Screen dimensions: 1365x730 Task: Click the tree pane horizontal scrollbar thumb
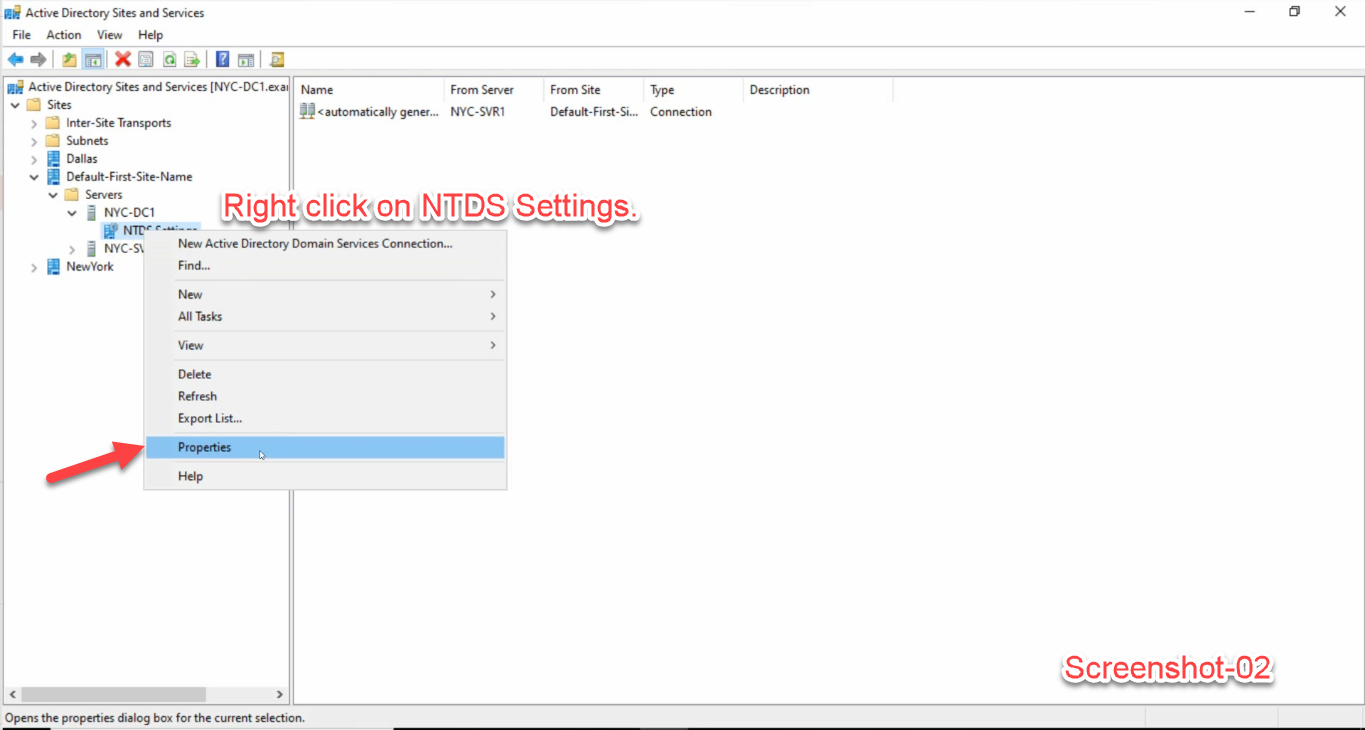(x=113, y=694)
